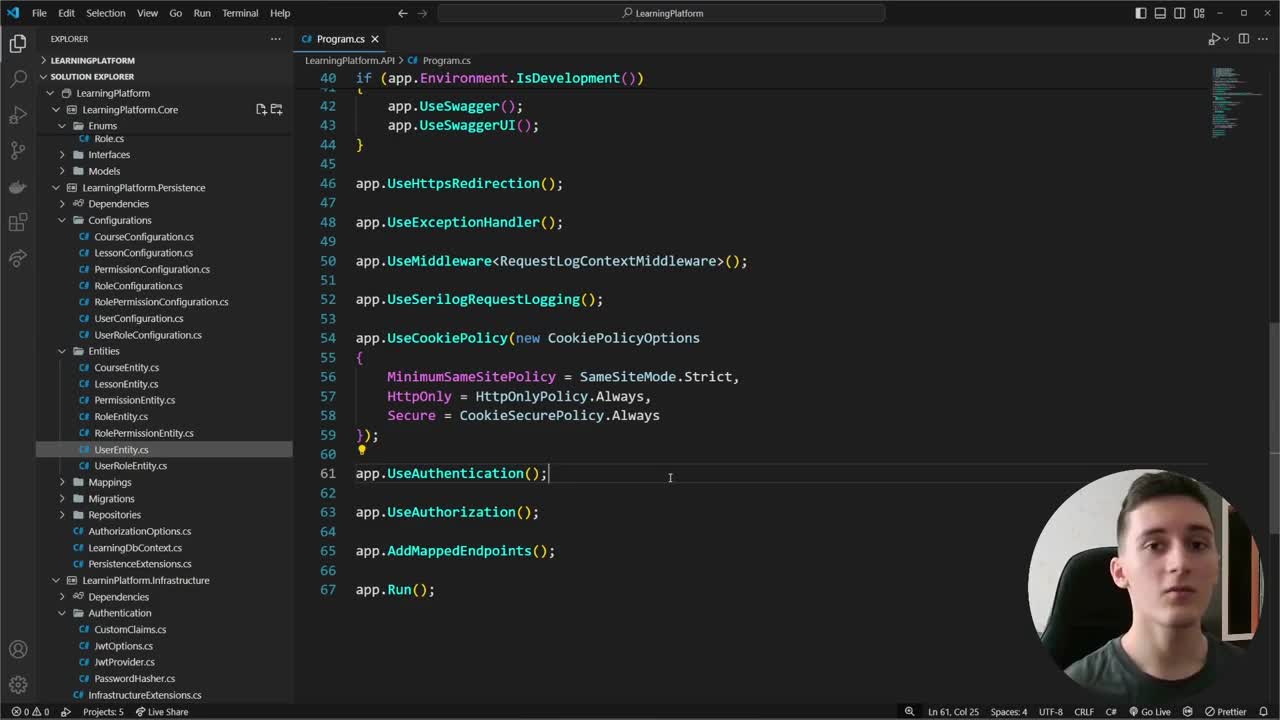
Task: Open JwtProvider.cs file
Action: point(124,662)
